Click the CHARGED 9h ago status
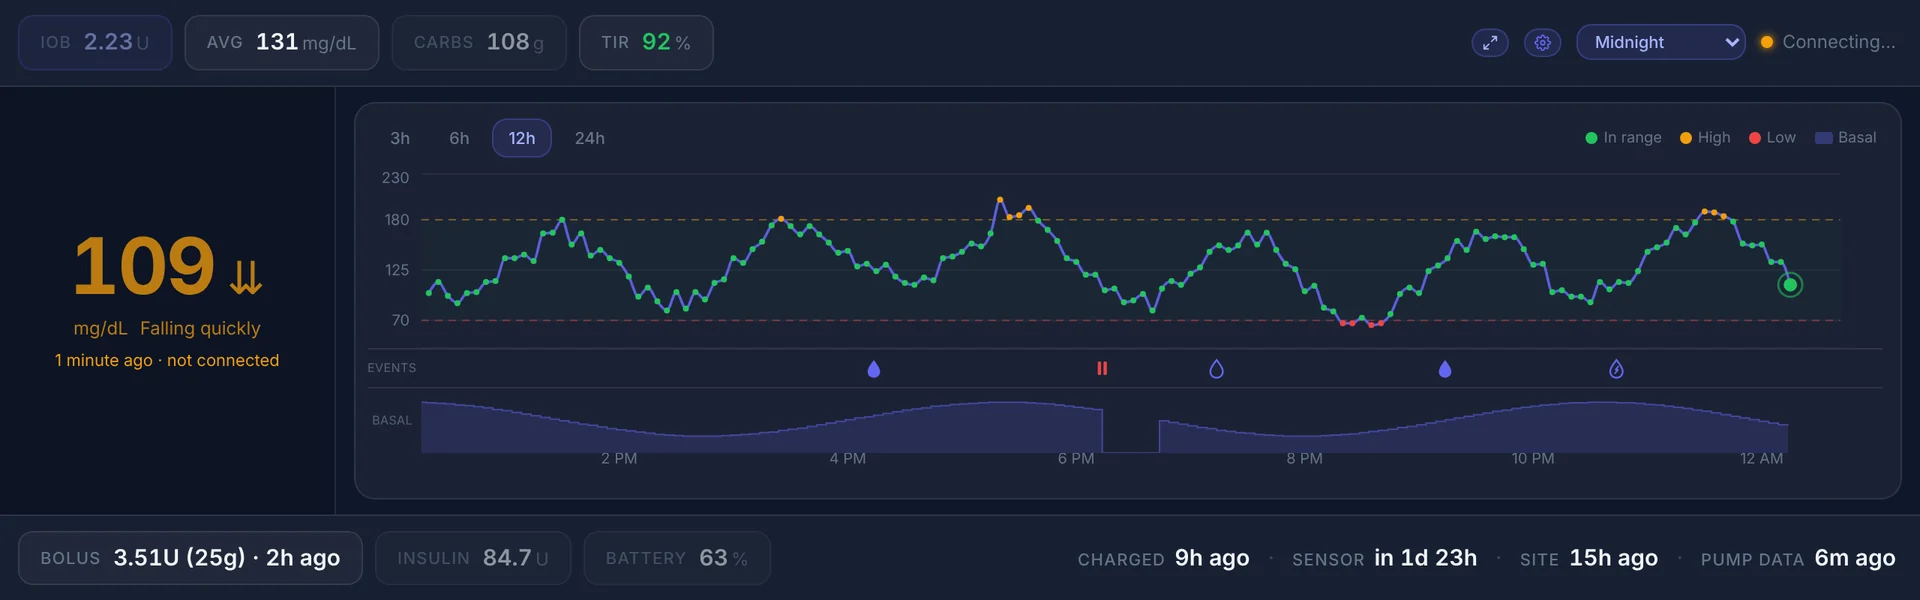This screenshot has height=600, width=1920. pos(1163,558)
